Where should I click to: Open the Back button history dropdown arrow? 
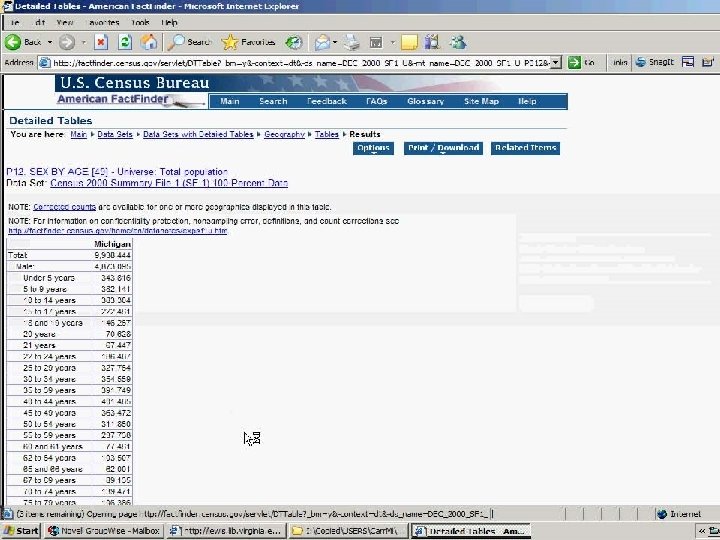tap(50, 42)
